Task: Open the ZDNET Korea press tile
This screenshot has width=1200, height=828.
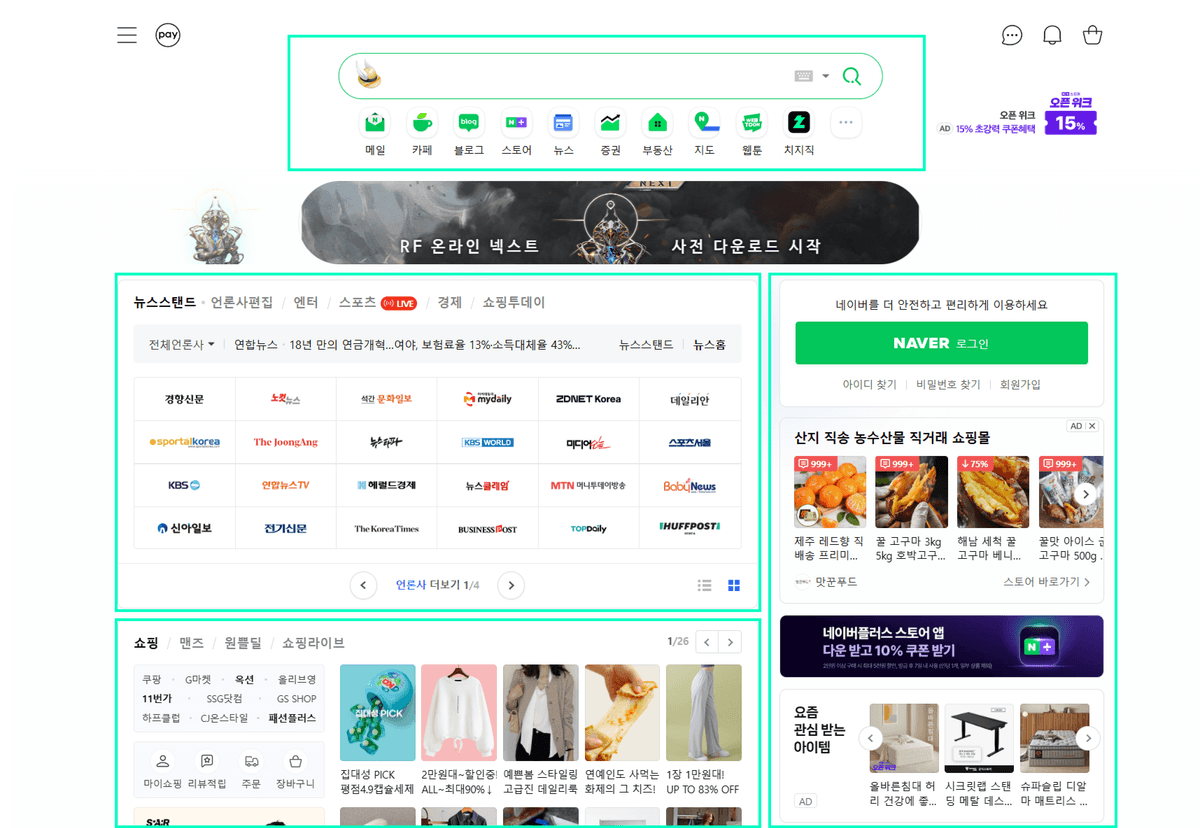Action: (x=588, y=399)
